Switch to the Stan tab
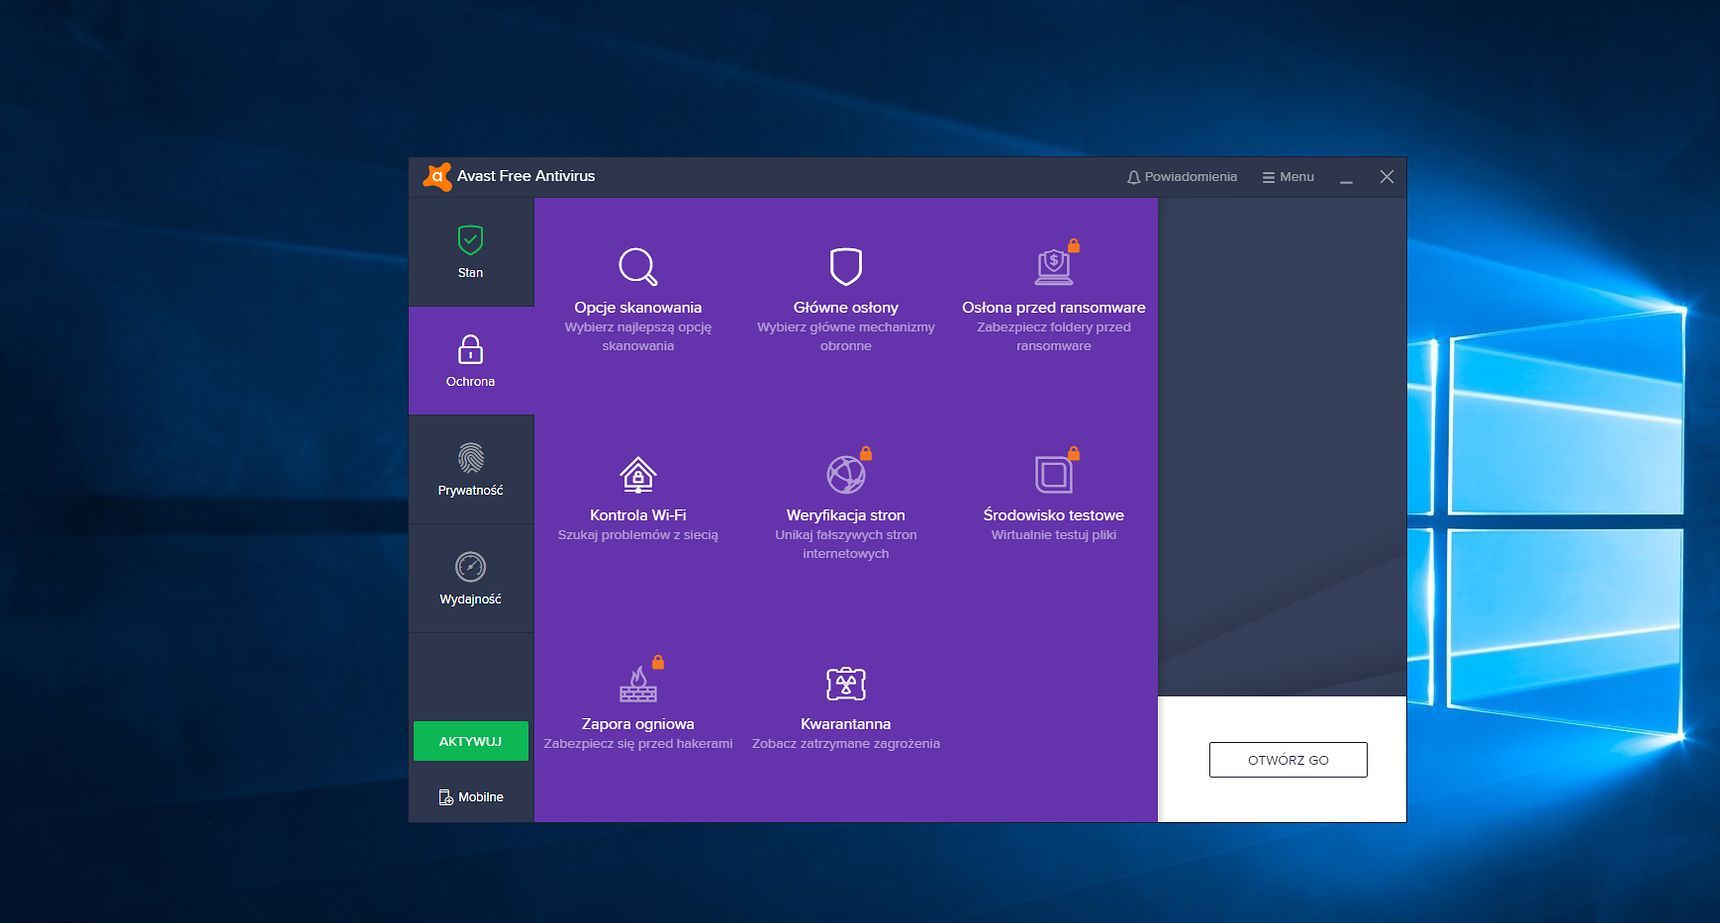The height and width of the screenshot is (923, 1720). point(470,252)
